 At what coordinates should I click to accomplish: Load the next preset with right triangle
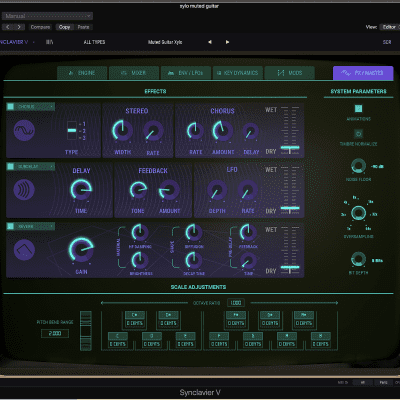(227, 42)
